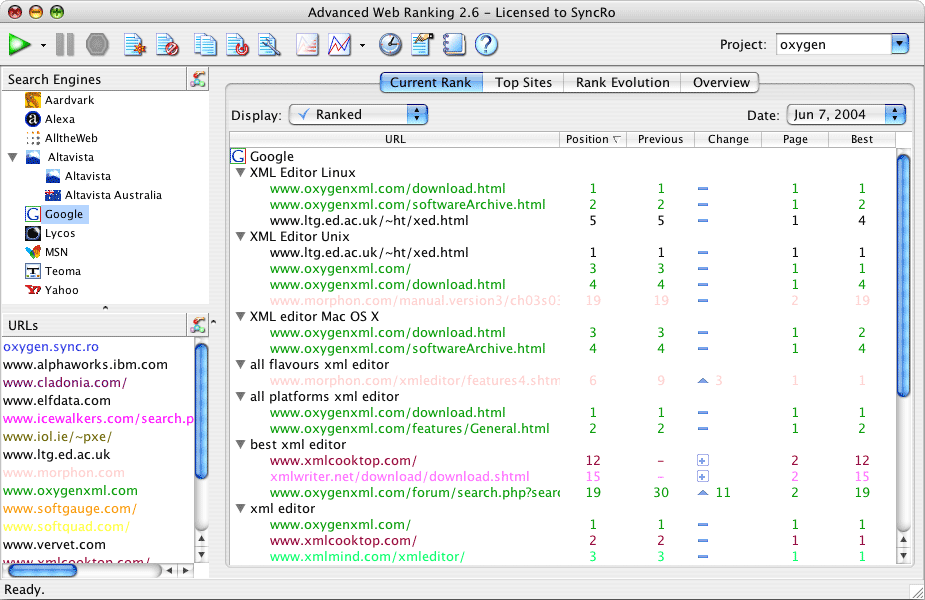925x600 pixels.
Task: Click the duplicate project documents icon
Action: (x=205, y=45)
